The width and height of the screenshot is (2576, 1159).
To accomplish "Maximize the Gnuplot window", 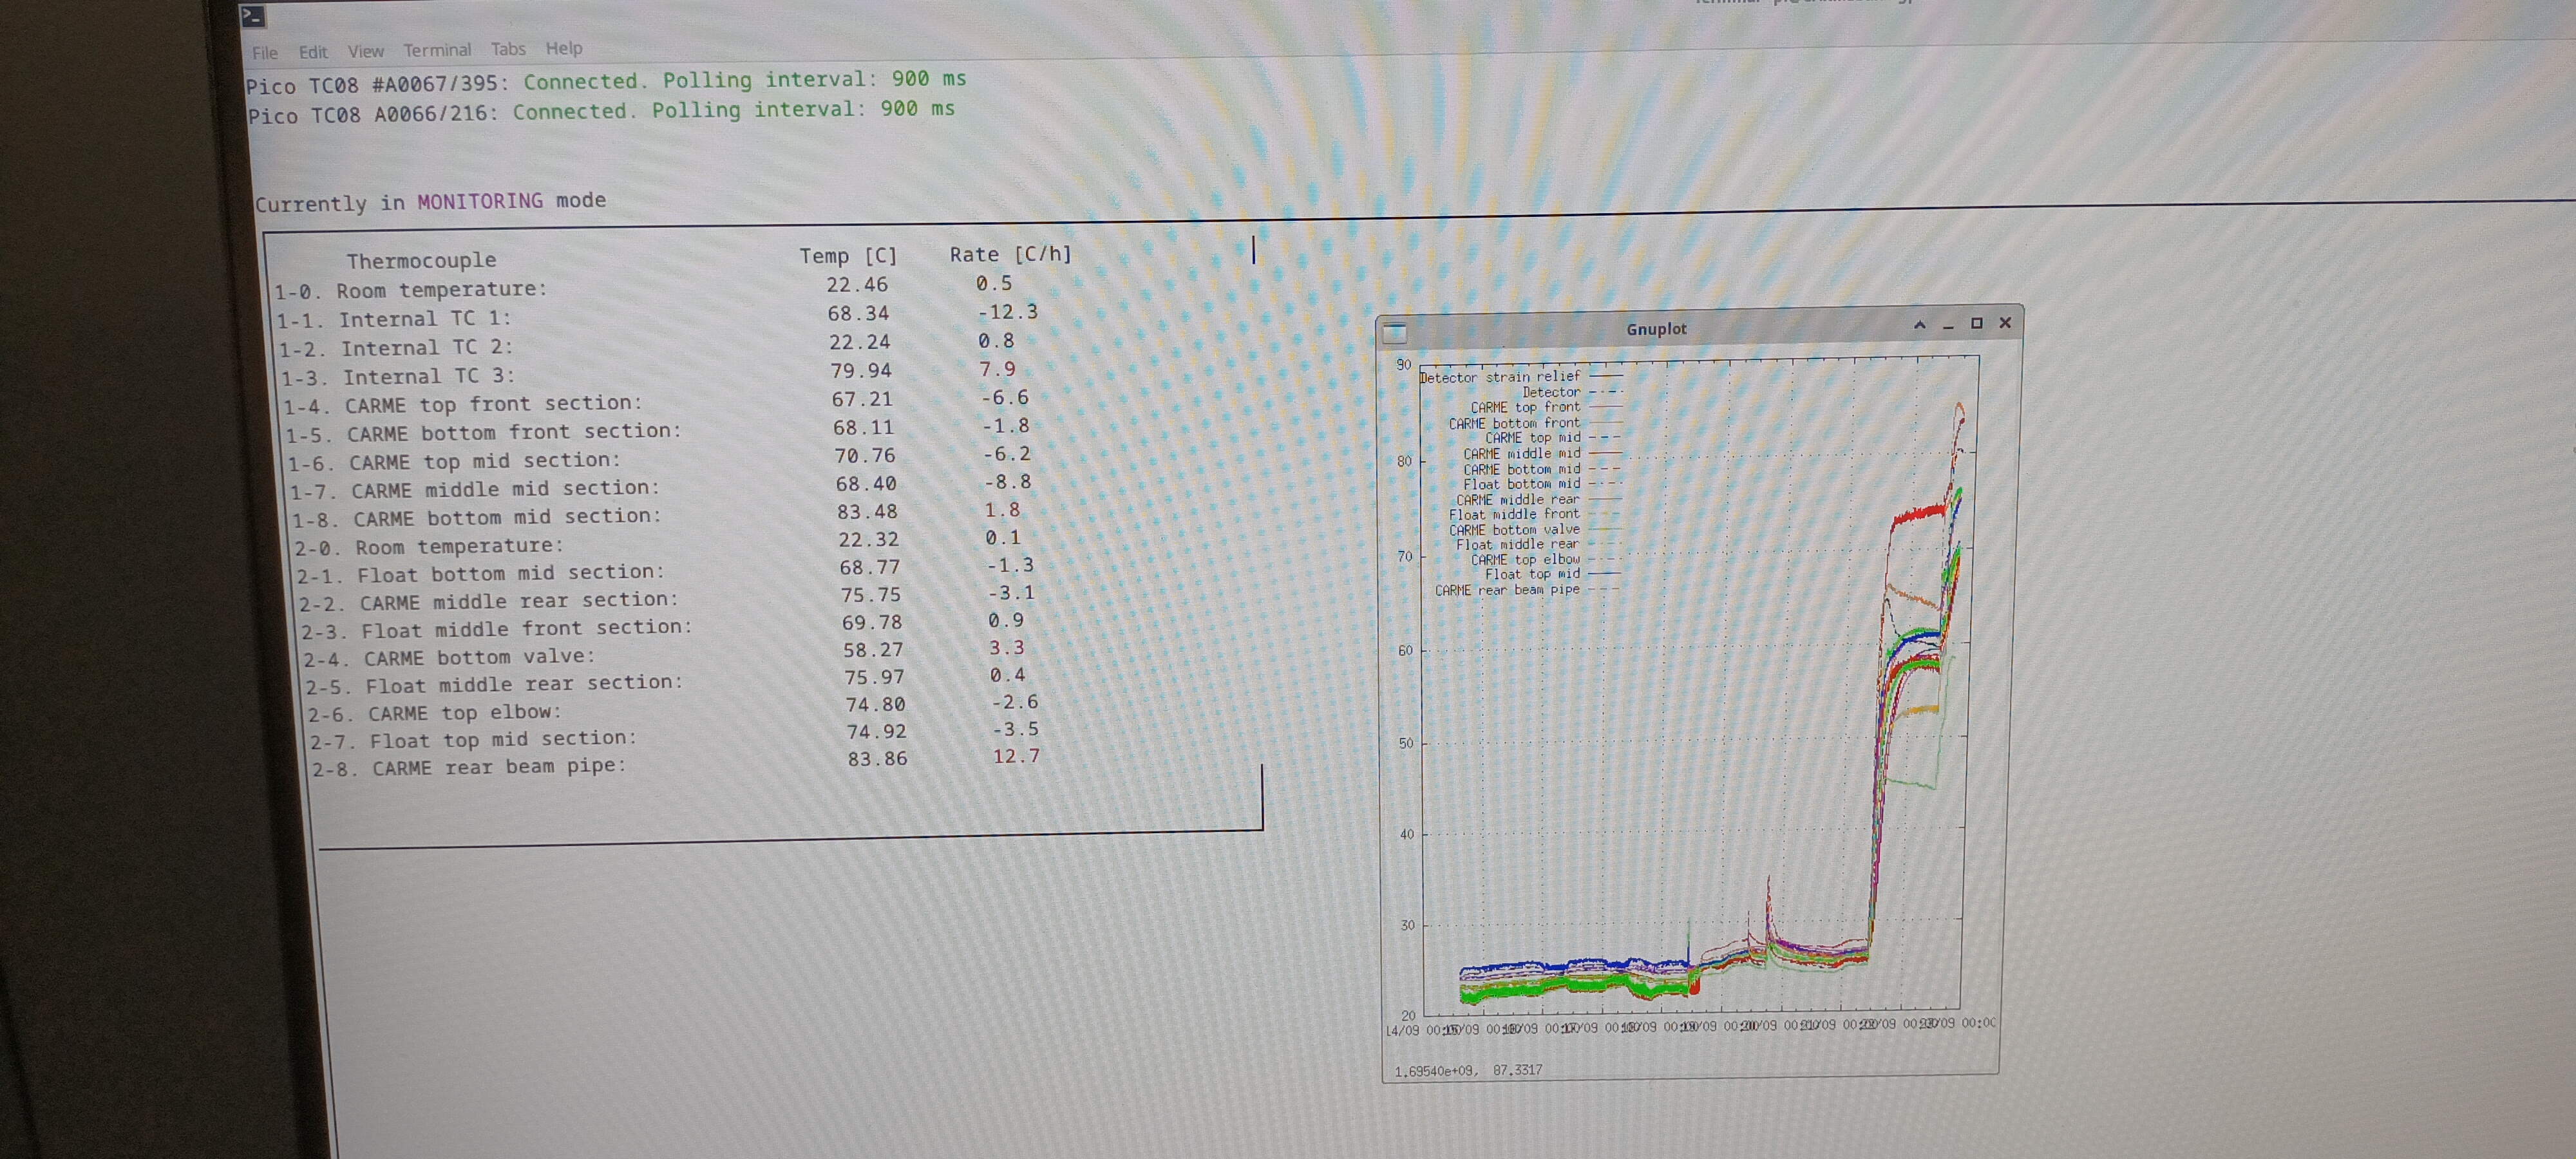I will [x=1976, y=323].
